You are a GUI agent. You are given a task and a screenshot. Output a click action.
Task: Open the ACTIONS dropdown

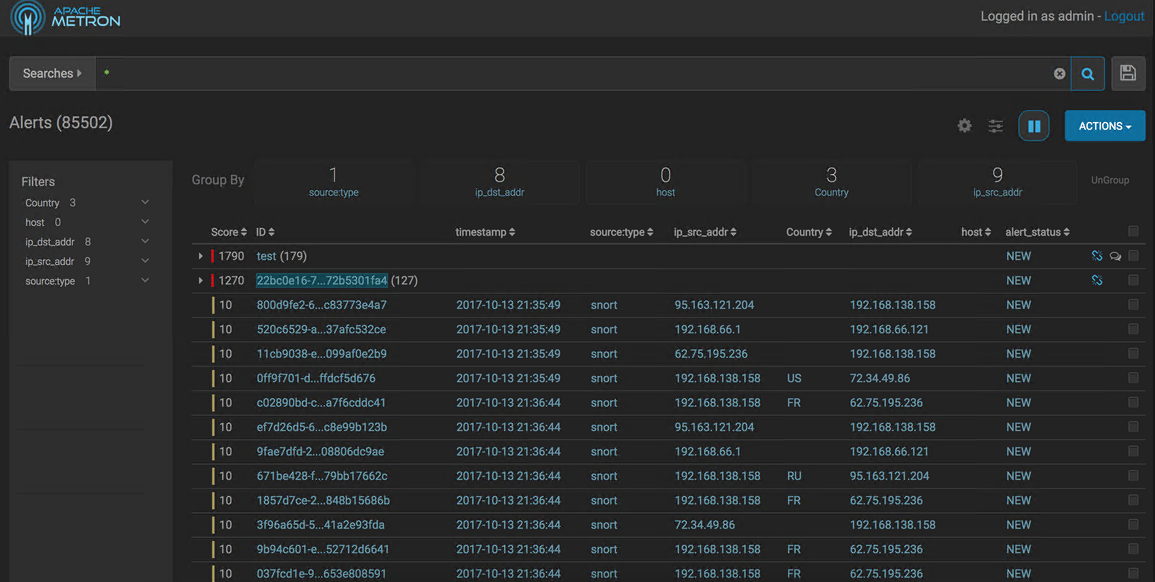1104,126
